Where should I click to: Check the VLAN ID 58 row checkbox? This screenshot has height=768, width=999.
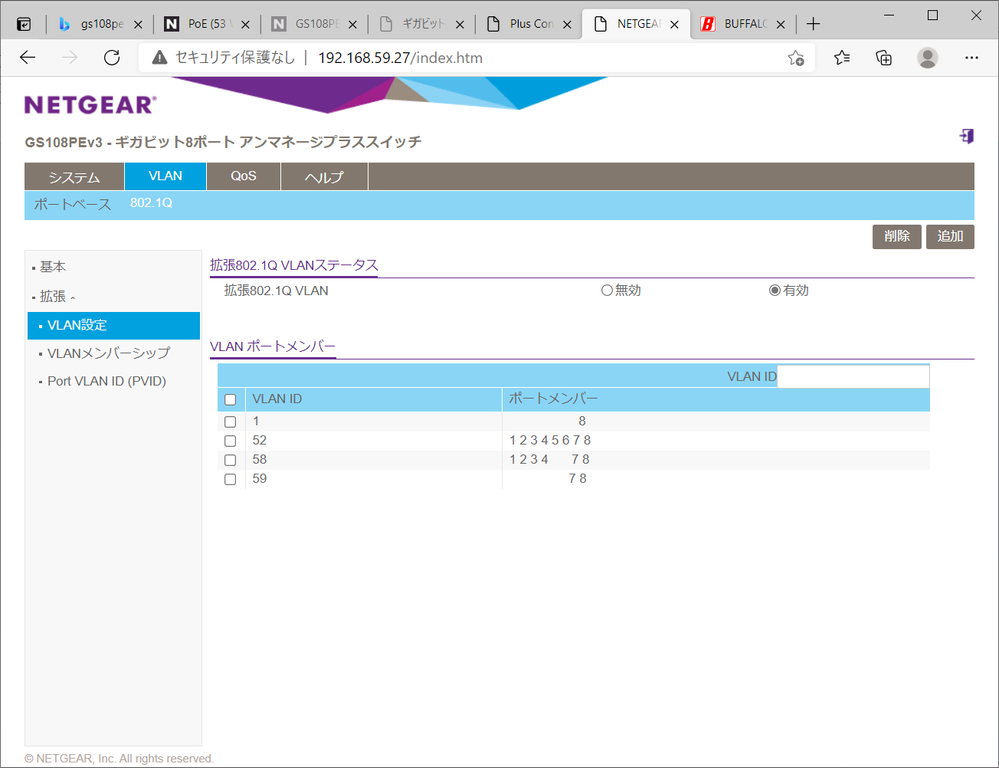(231, 460)
